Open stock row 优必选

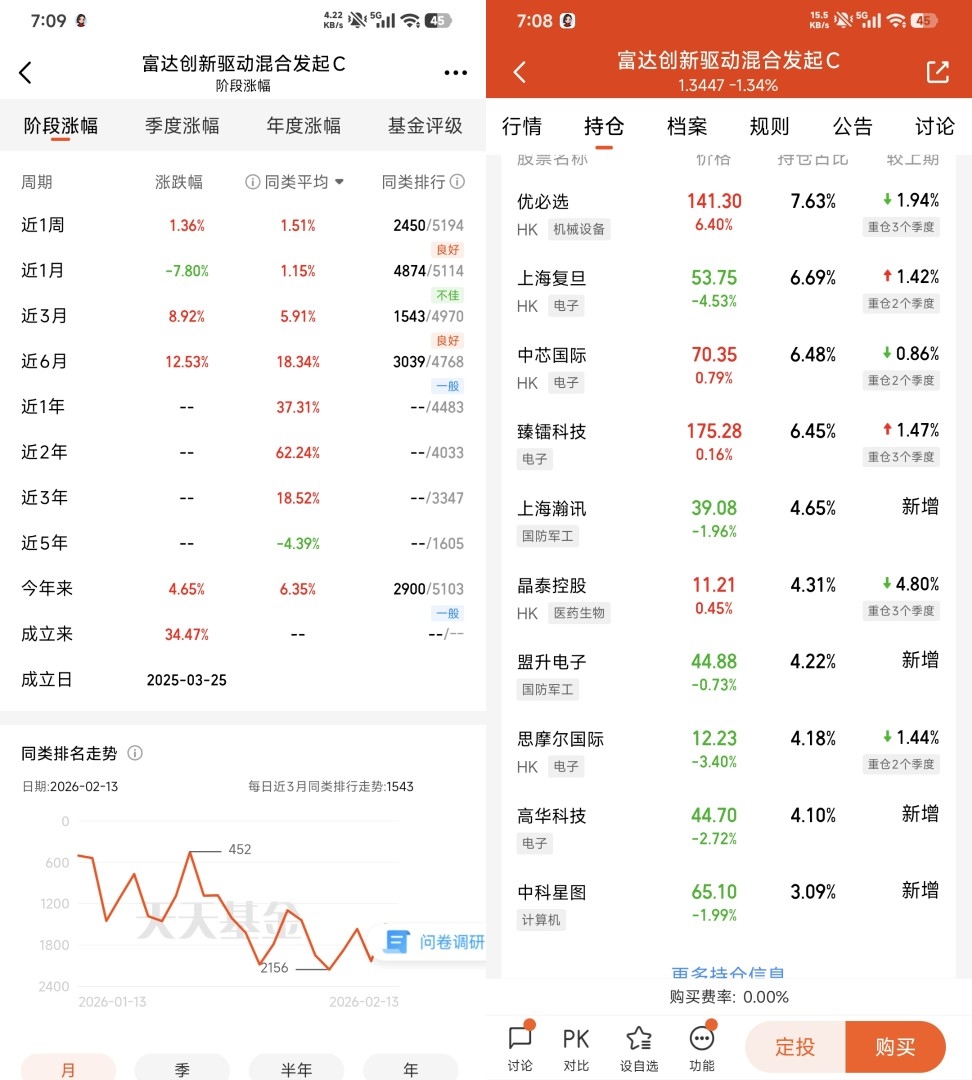[x=728, y=214]
